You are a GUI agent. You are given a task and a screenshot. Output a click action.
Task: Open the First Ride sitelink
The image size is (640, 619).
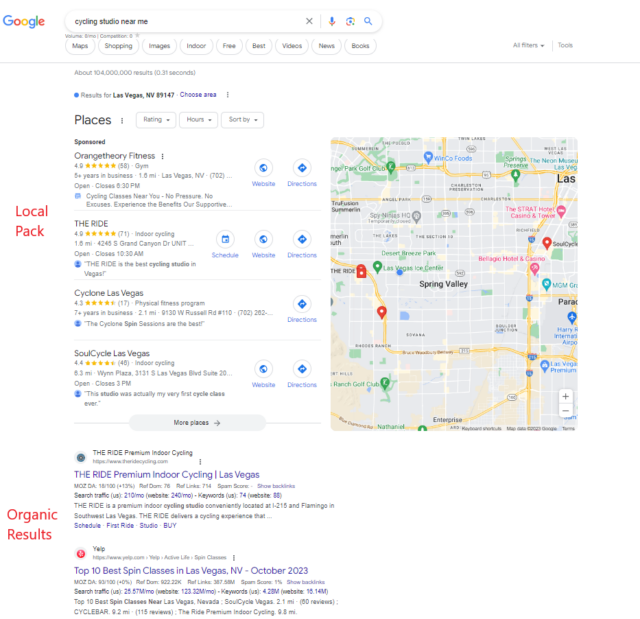(x=120, y=526)
